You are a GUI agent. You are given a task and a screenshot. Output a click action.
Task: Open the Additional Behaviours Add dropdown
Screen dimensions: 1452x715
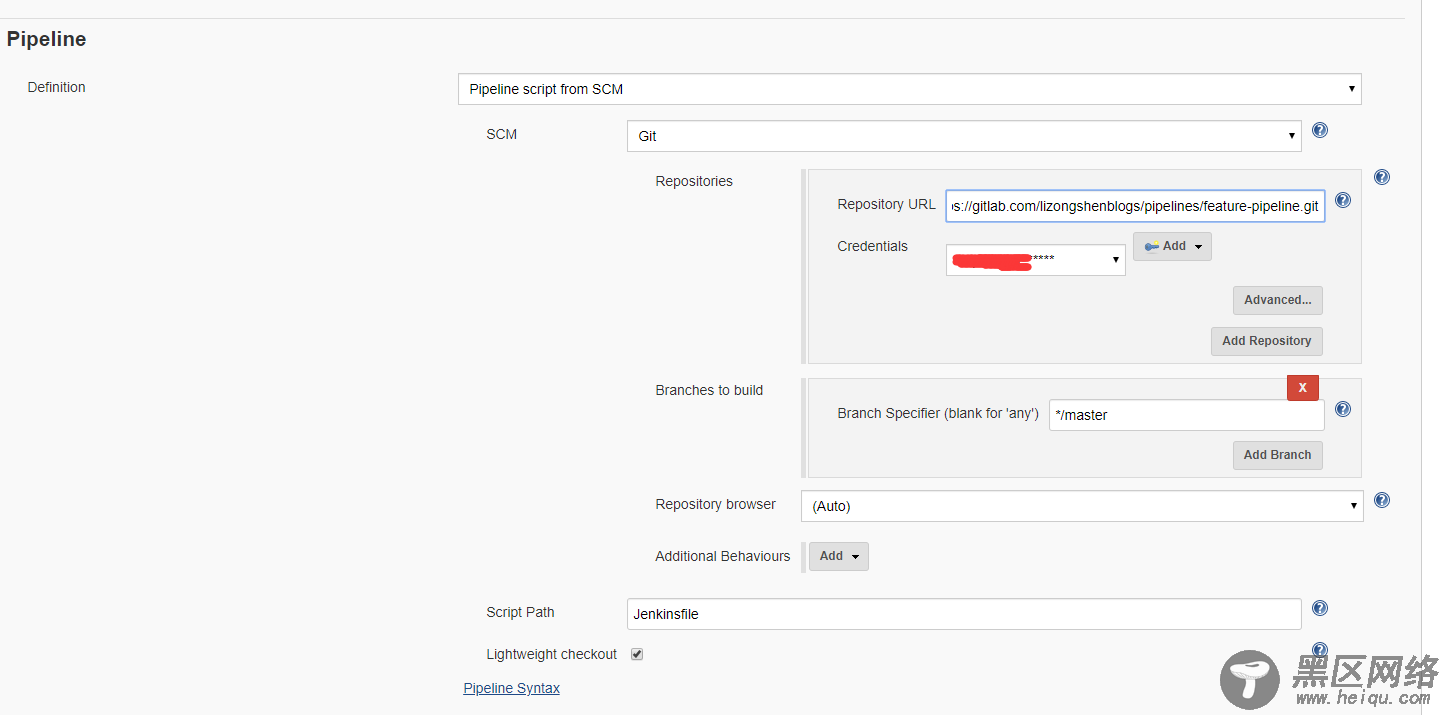point(838,556)
